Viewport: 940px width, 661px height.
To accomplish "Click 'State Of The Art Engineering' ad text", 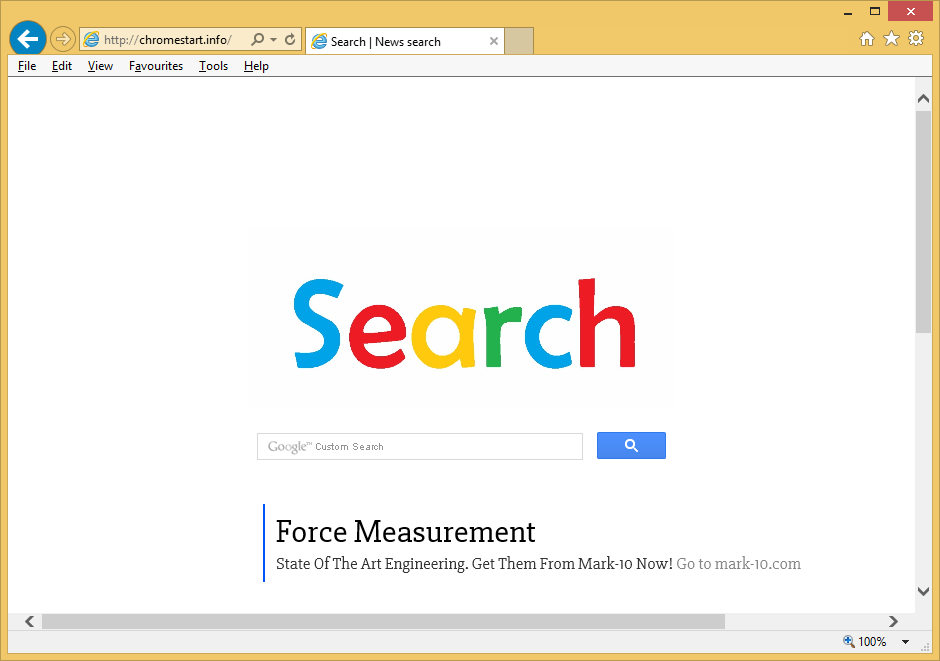I will point(370,564).
